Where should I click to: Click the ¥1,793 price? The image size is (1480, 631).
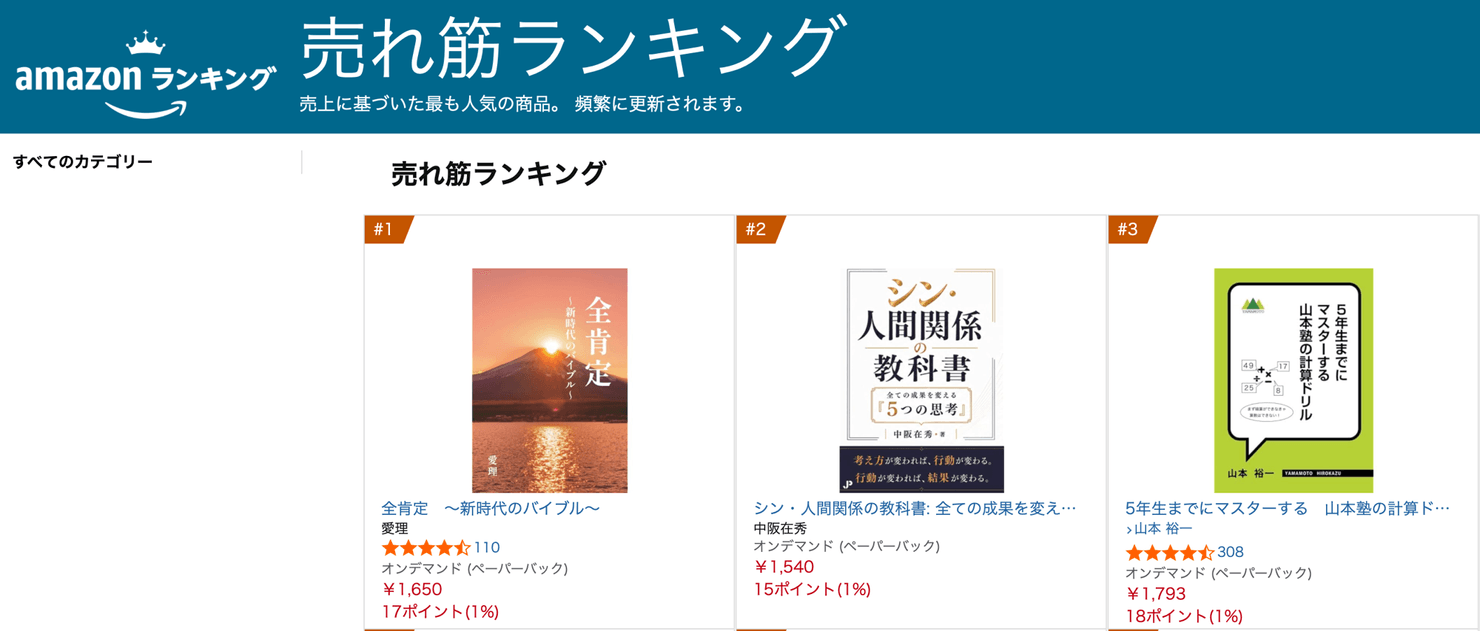(x=1156, y=594)
